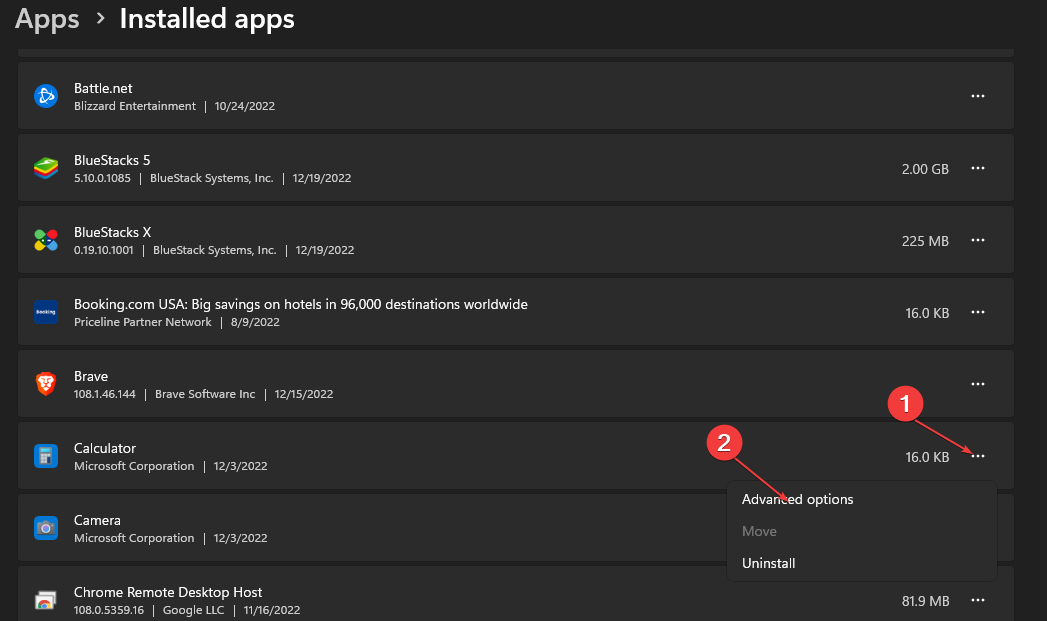The width and height of the screenshot is (1047, 621).
Task: Click the Google LLC publisher text
Action: click(x=193, y=610)
